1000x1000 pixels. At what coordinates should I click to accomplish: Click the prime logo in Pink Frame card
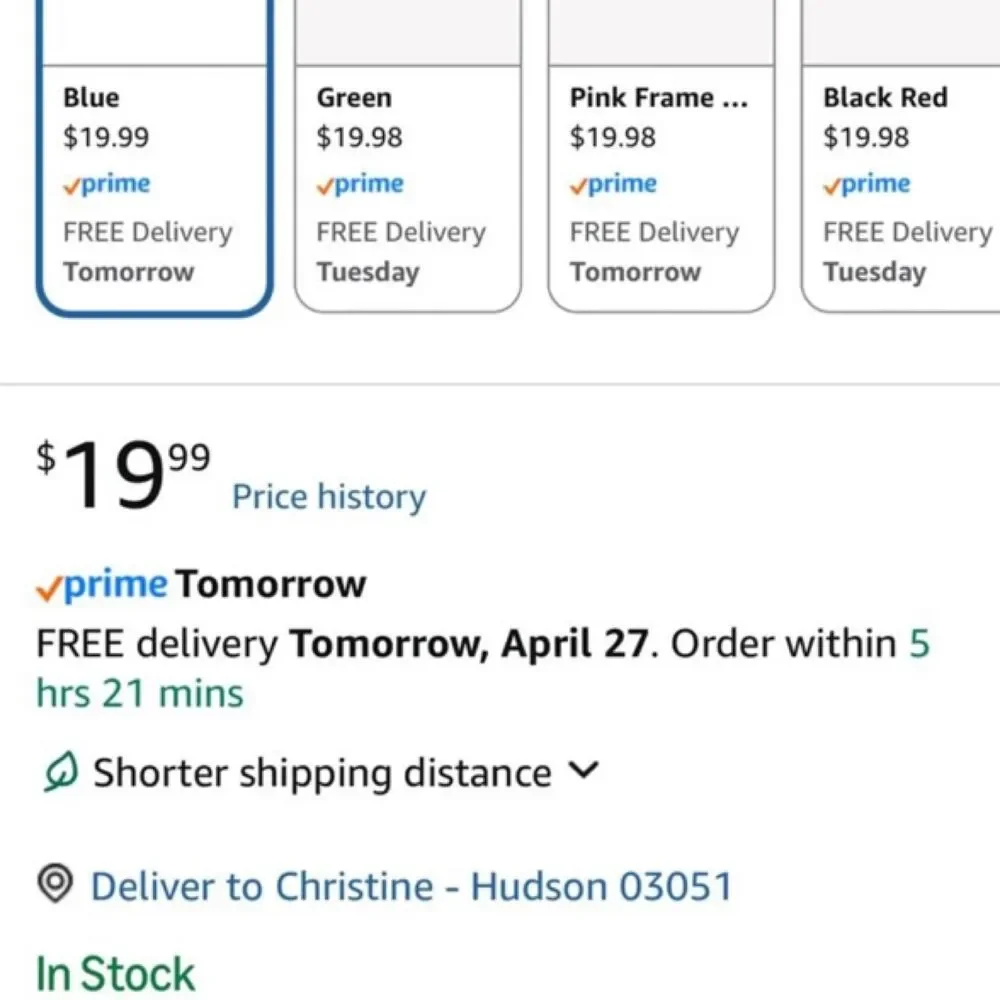(x=613, y=184)
